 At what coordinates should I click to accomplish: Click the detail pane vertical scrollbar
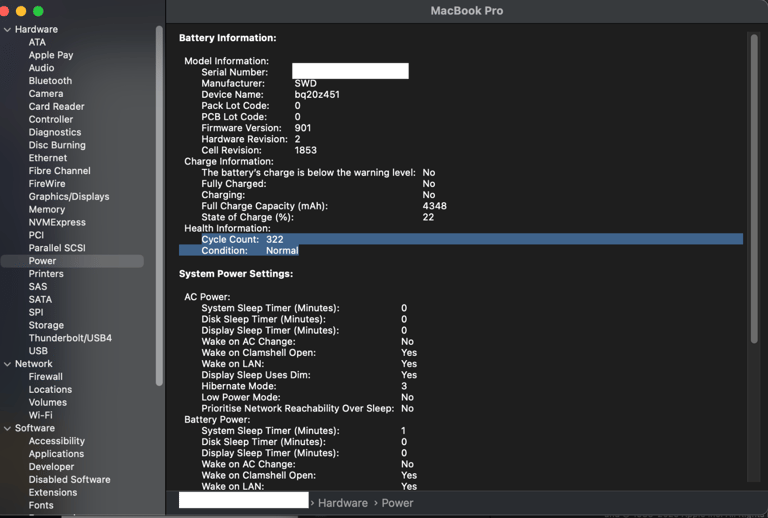tap(754, 188)
